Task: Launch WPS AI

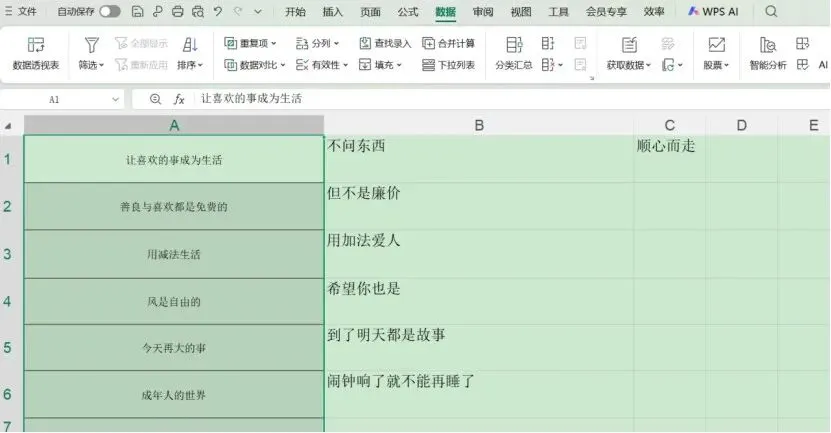Action: [713, 11]
